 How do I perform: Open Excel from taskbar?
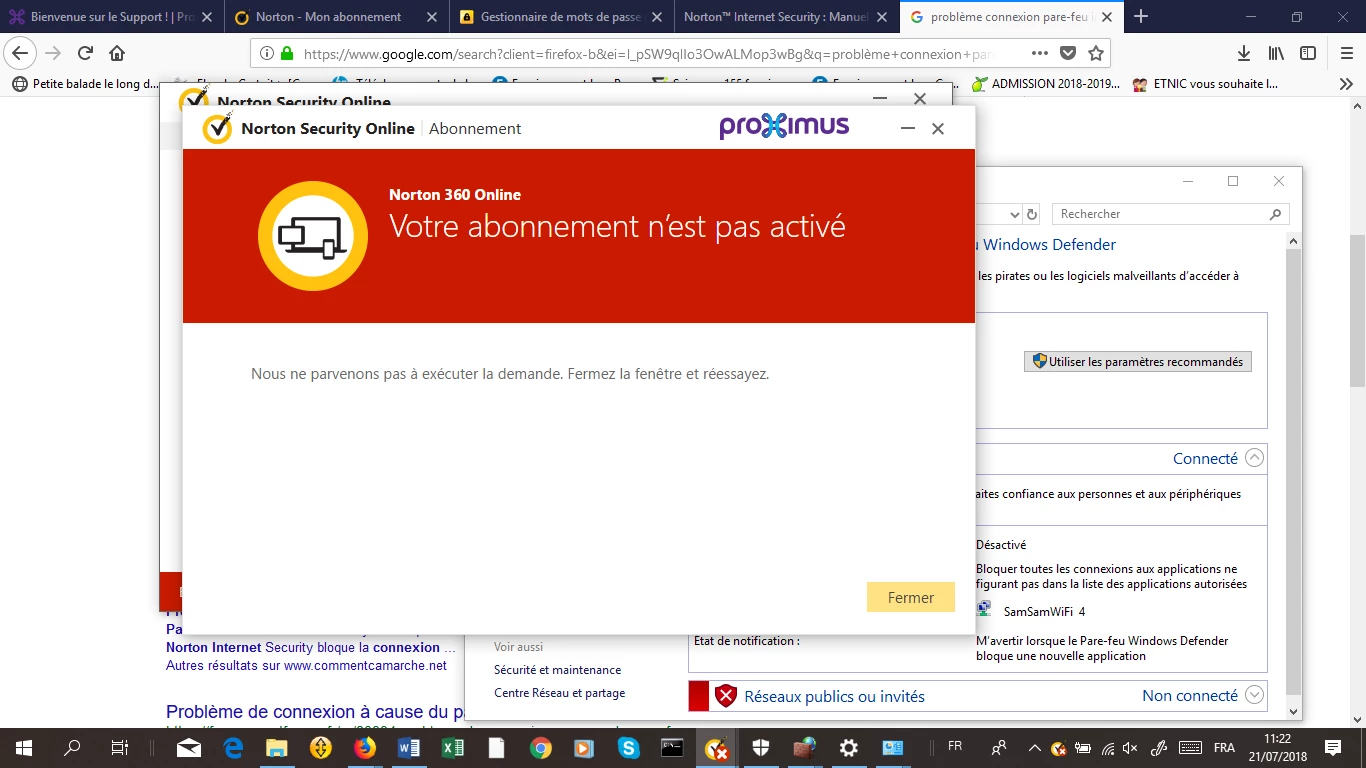tap(452, 748)
